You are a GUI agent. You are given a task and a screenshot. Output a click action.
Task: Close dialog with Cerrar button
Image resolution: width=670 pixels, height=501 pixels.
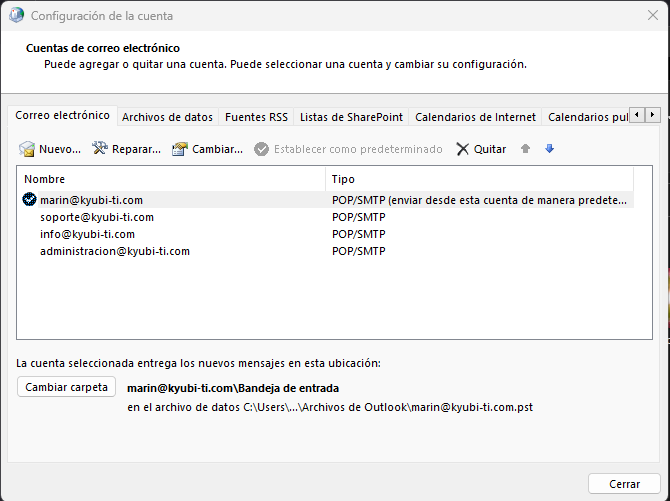624,484
